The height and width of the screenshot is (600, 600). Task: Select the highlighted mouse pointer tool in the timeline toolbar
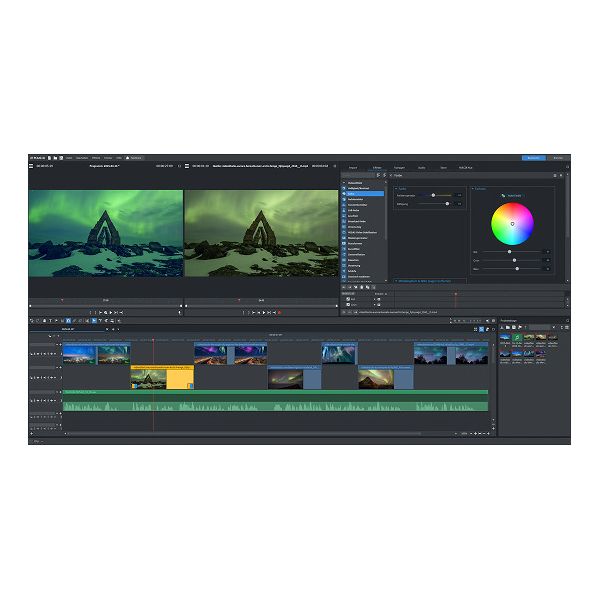(94, 321)
